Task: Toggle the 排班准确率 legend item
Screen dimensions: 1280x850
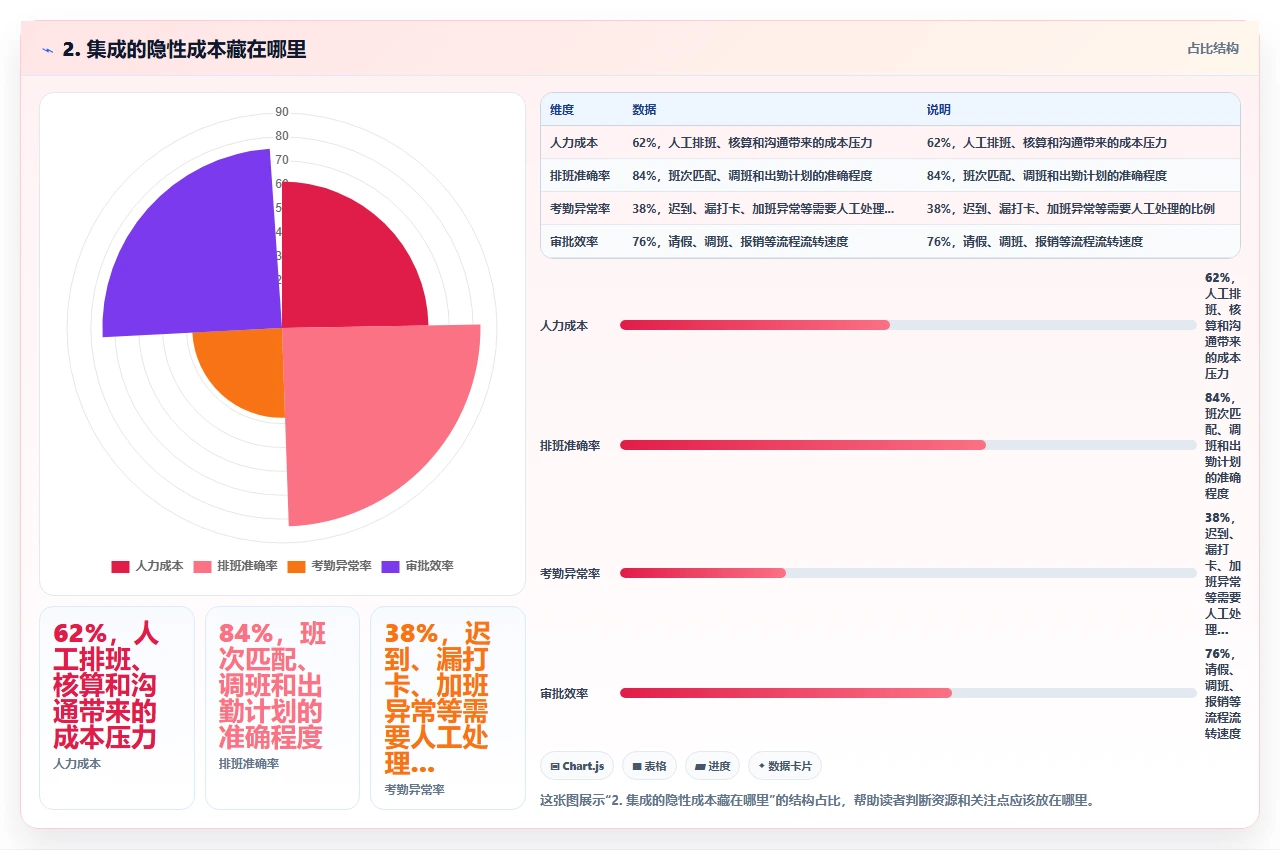Action: pos(235,566)
